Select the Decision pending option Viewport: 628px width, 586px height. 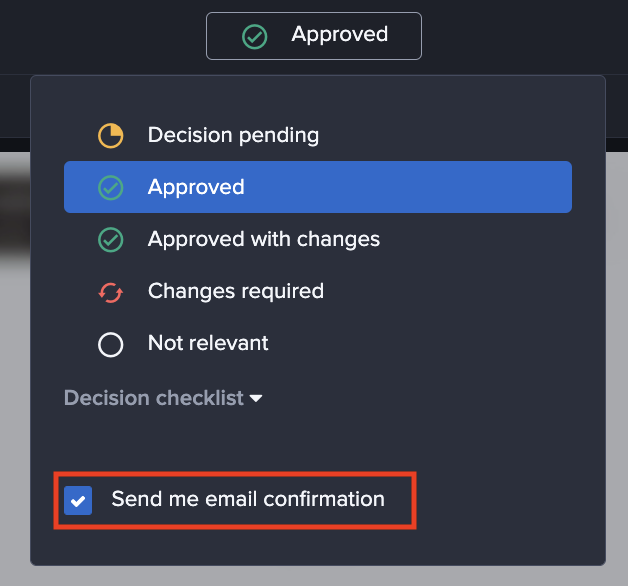click(x=233, y=135)
